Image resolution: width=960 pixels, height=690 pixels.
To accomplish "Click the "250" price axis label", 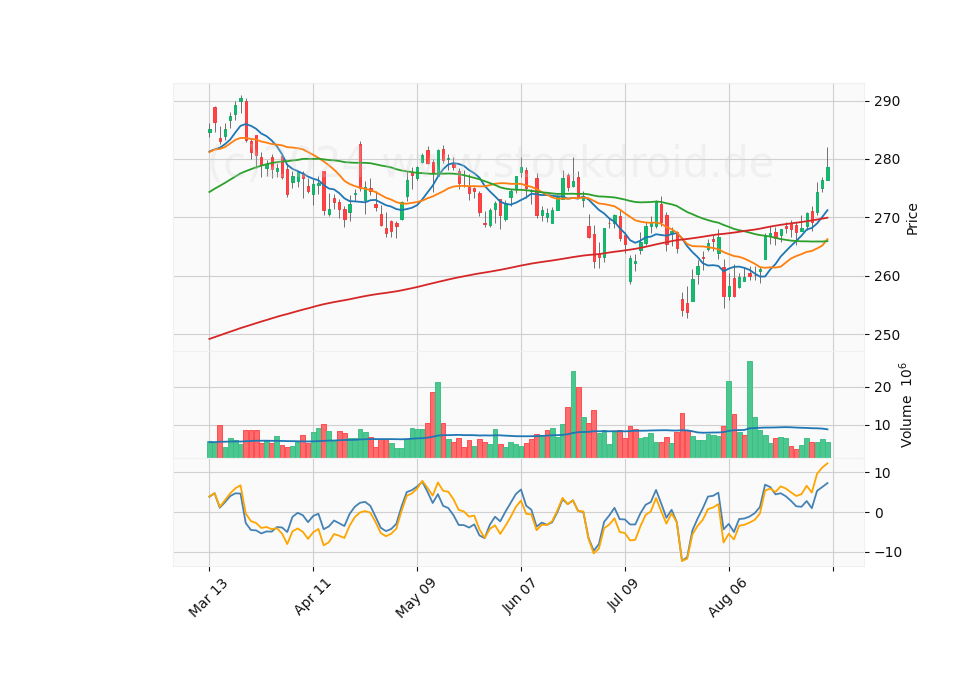I will 887,336.
